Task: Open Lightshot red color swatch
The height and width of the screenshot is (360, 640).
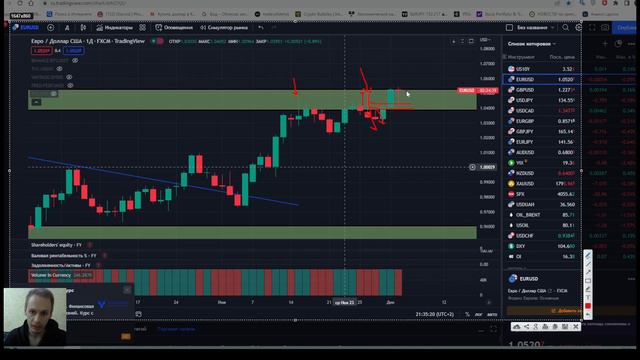Action: [588, 306]
